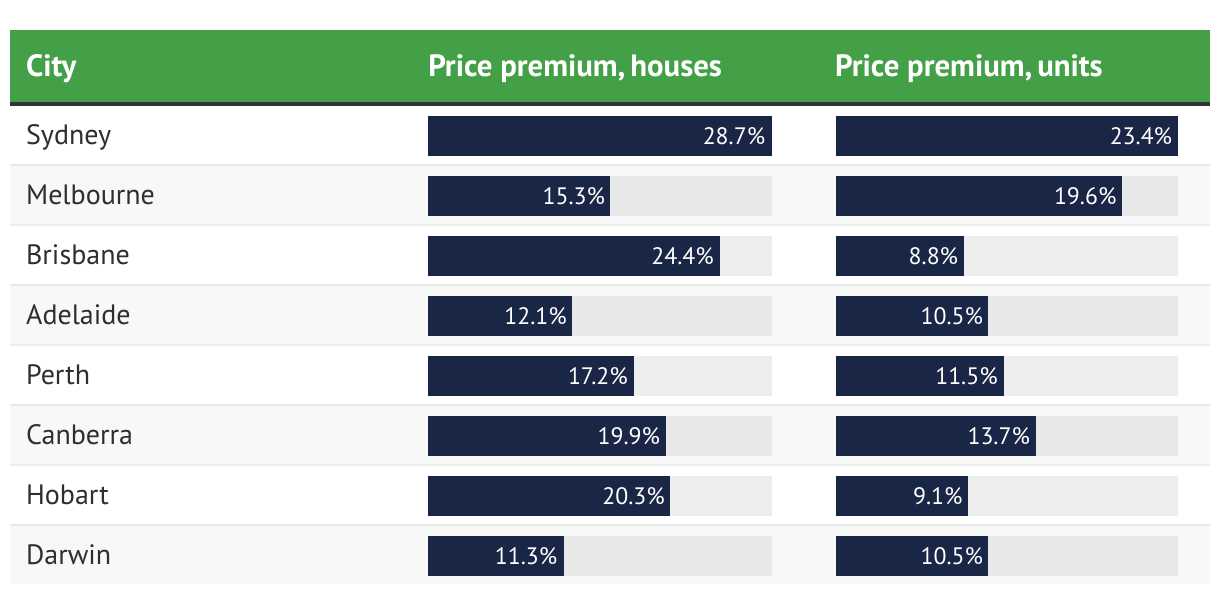Sort by Price premium, houses header

coord(575,67)
